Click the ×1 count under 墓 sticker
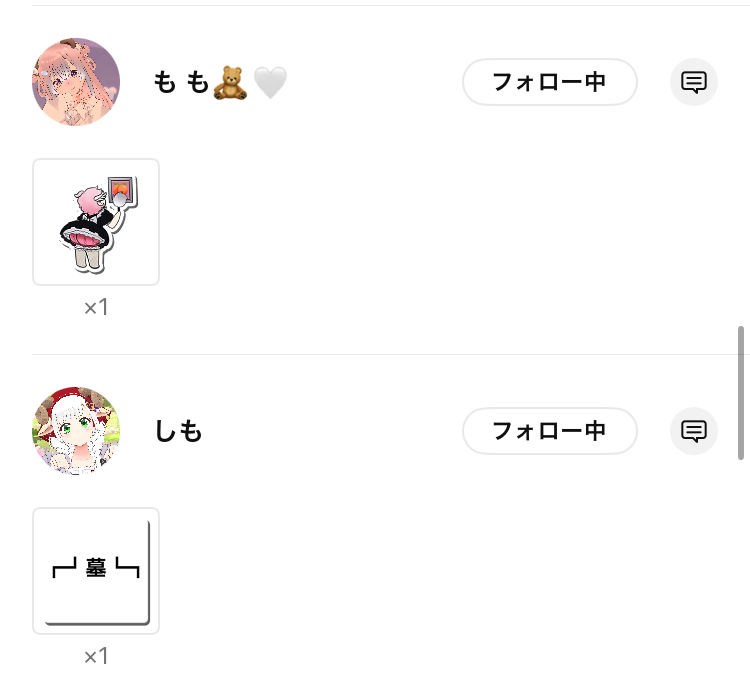Image resolution: width=750 pixels, height=694 pixels. click(96, 656)
